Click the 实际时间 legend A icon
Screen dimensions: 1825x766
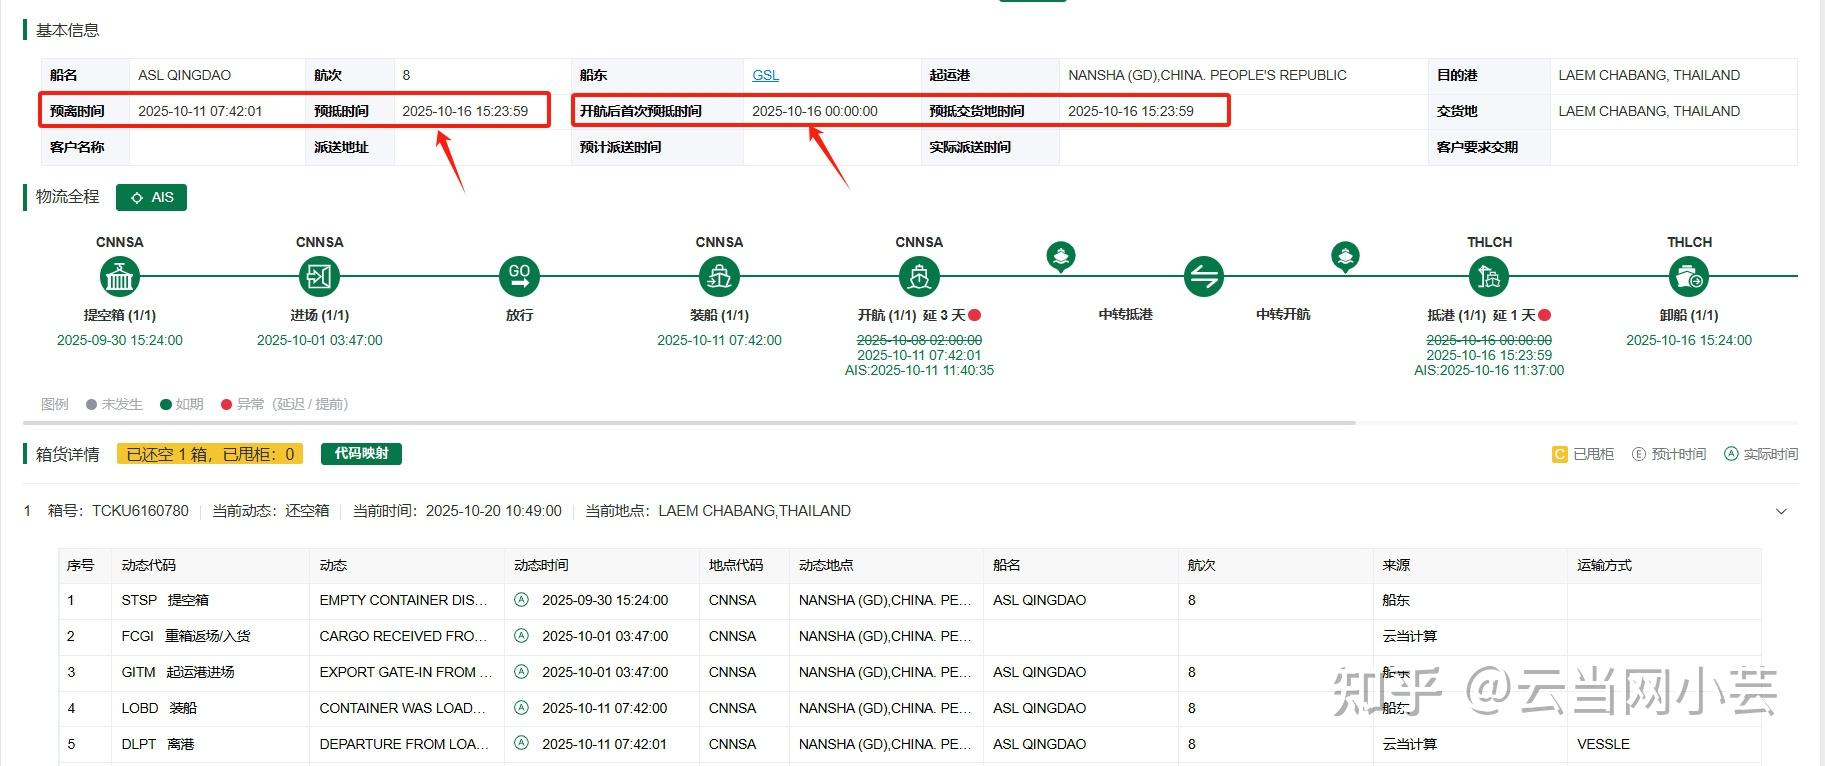pyautogui.click(x=1731, y=454)
